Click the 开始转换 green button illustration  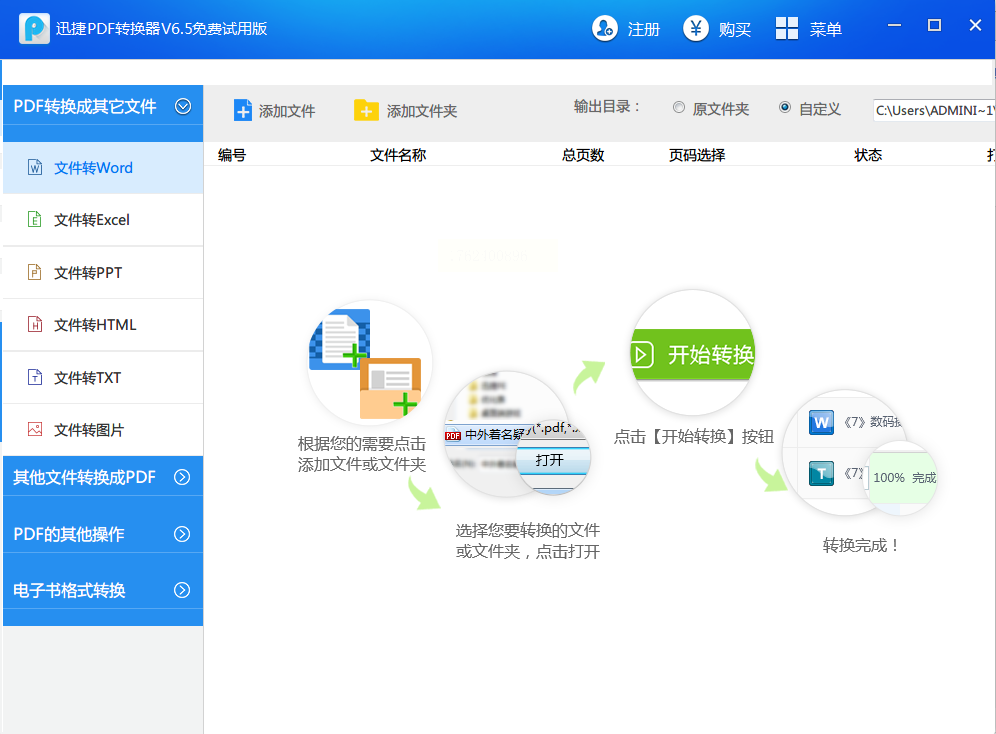693,354
